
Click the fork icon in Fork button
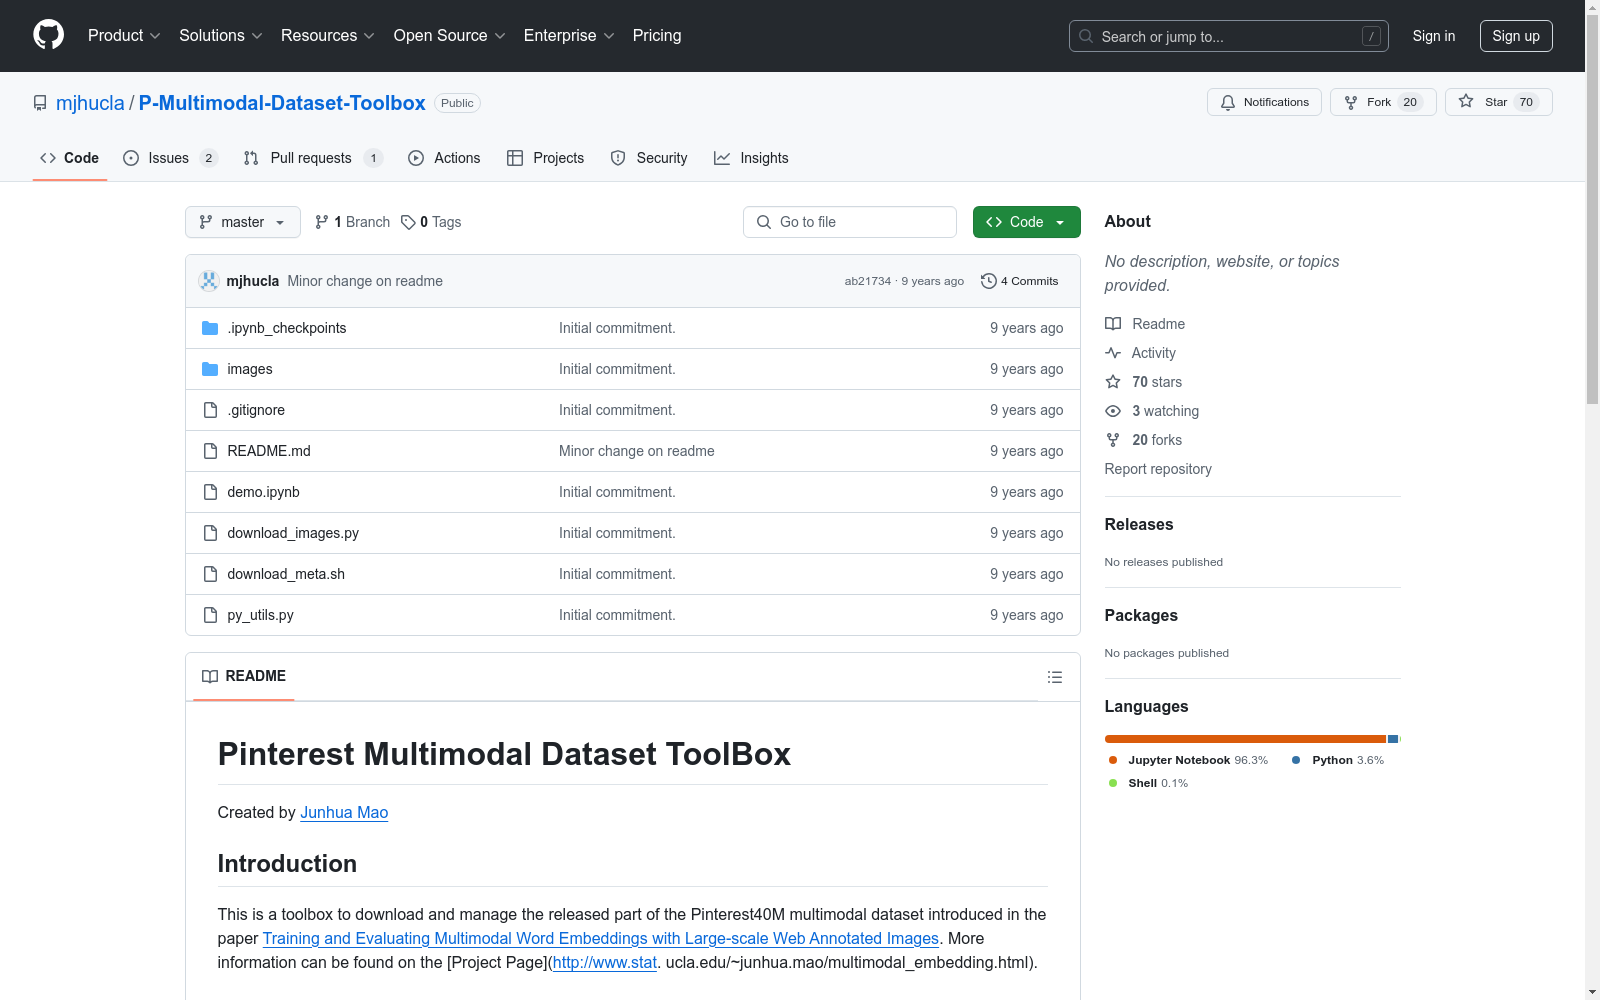click(x=1351, y=102)
